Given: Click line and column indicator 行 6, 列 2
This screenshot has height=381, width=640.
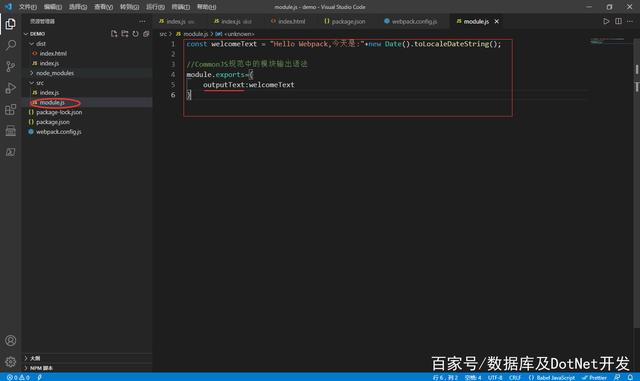Looking at the screenshot, I should (x=445, y=377).
